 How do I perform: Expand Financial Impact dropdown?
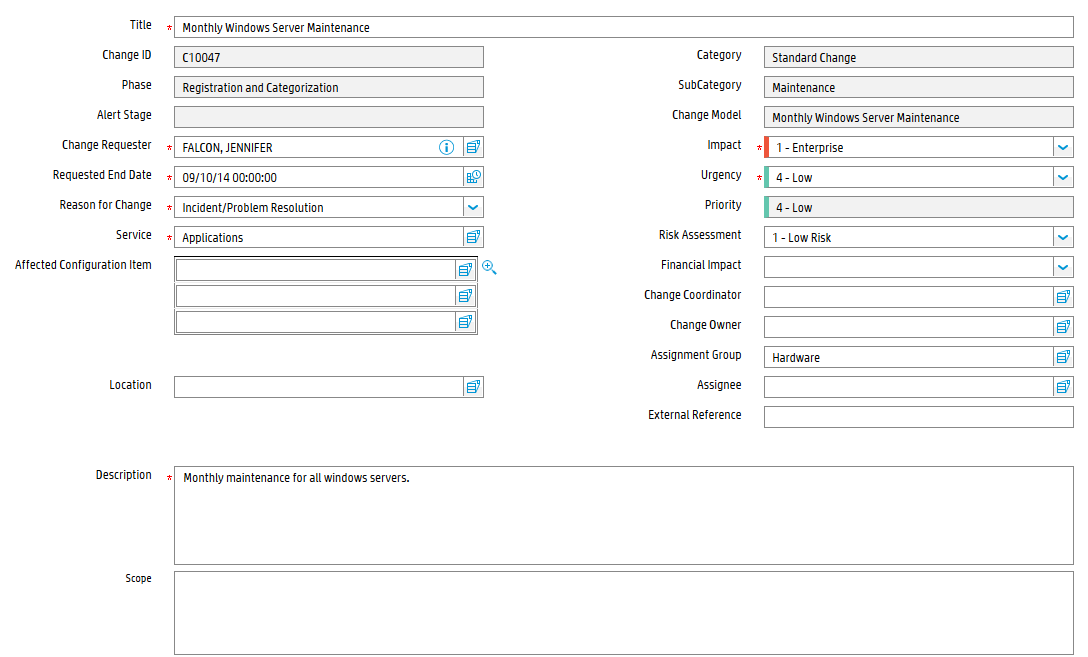click(1063, 266)
